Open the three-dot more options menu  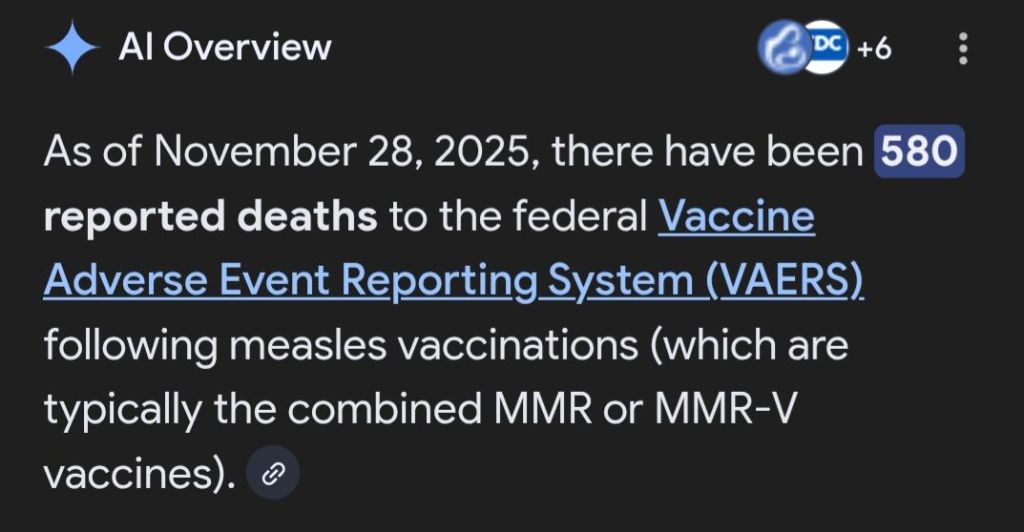pyautogui.click(x=963, y=48)
